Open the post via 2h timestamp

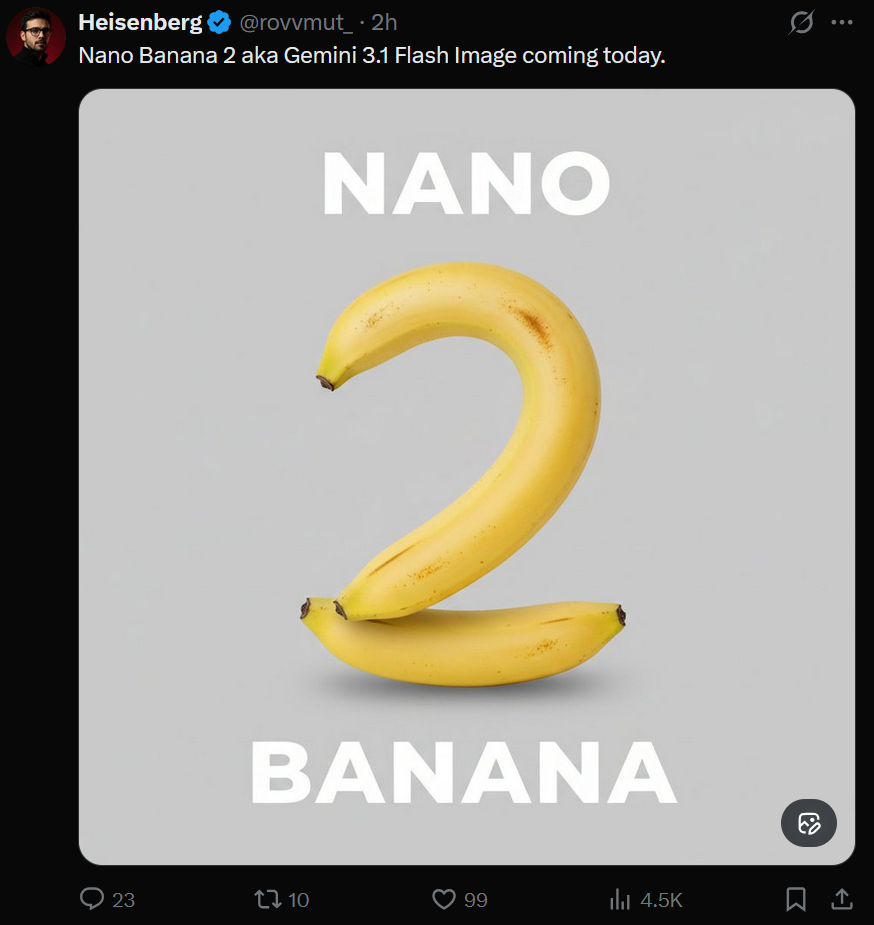(384, 22)
